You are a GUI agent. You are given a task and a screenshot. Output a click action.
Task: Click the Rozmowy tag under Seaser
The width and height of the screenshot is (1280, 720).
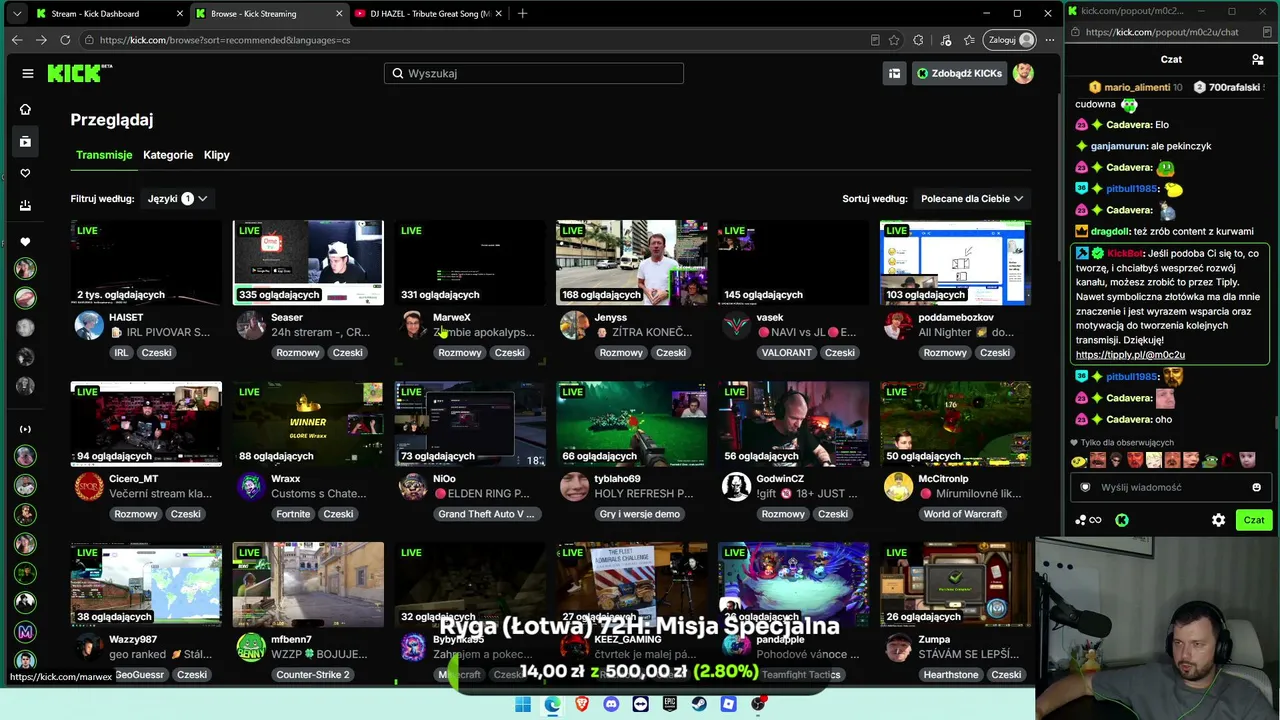[x=297, y=353]
